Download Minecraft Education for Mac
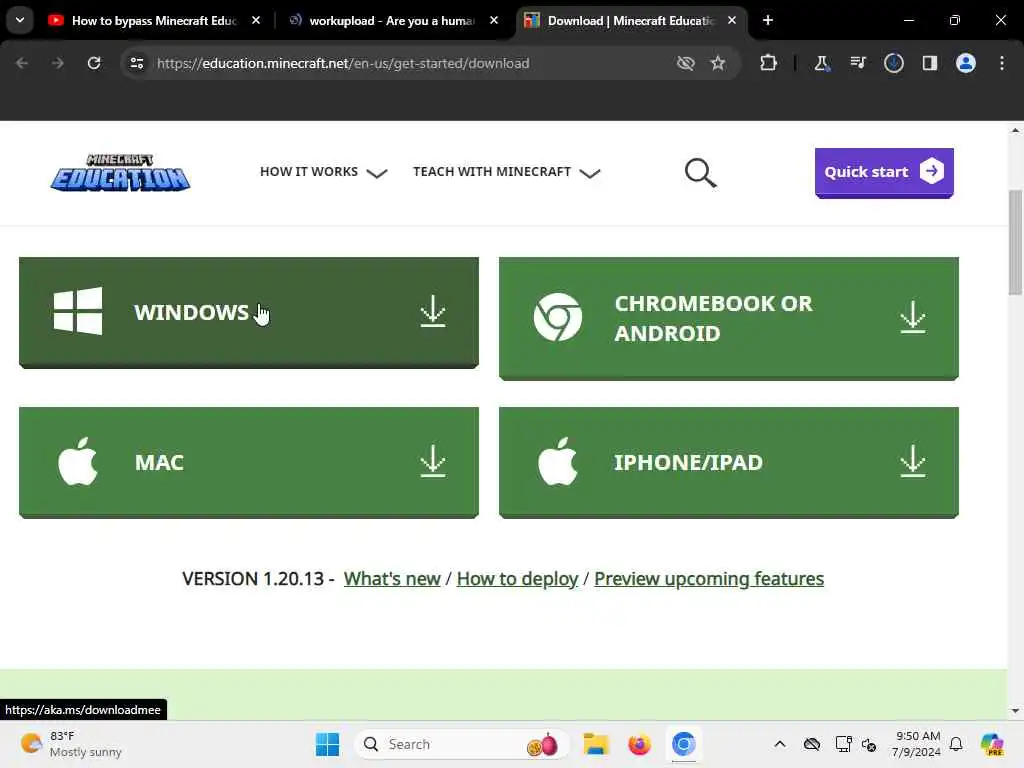This screenshot has height=768, width=1024. (249, 462)
